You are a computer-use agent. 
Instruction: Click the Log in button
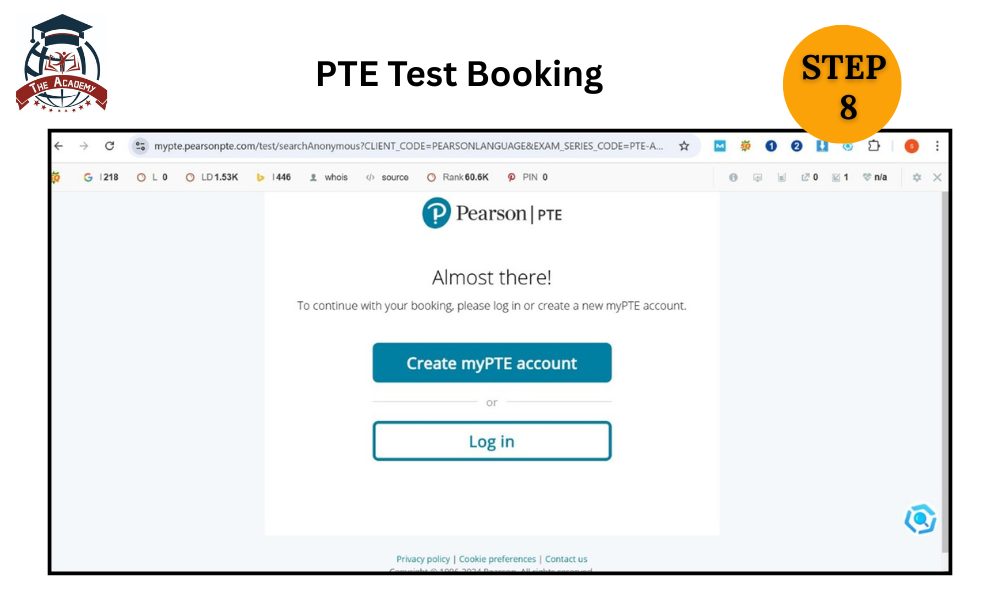point(492,441)
